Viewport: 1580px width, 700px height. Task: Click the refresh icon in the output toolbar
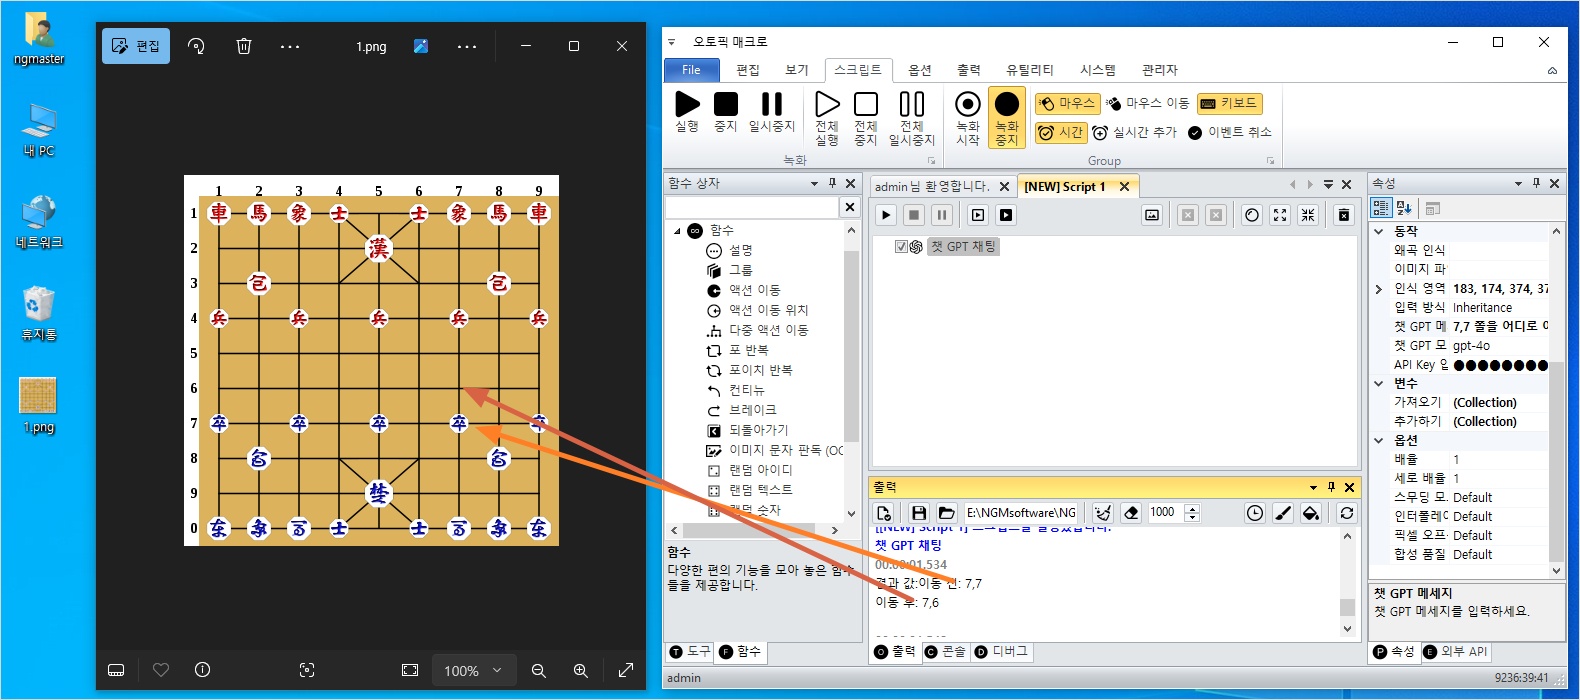tap(1347, 513)
